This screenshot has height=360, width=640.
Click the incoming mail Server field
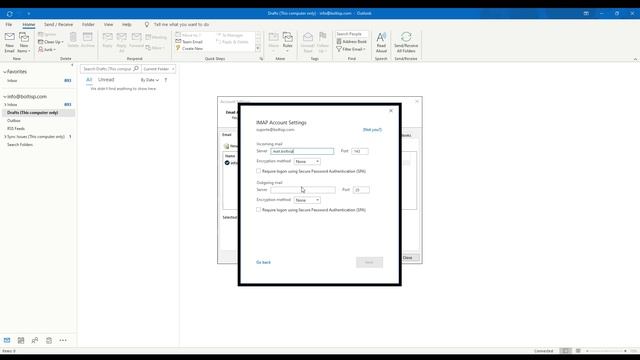(x=302, y=151)
